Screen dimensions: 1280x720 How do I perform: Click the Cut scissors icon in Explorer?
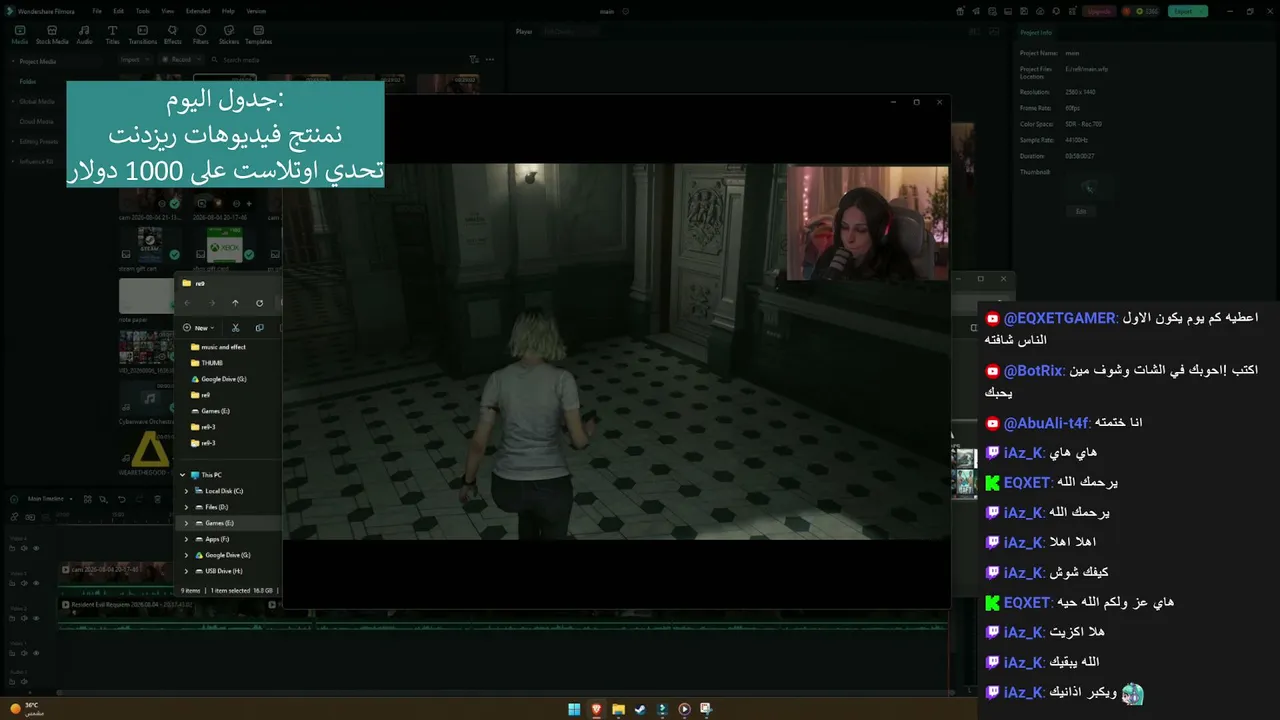[235, 328]
